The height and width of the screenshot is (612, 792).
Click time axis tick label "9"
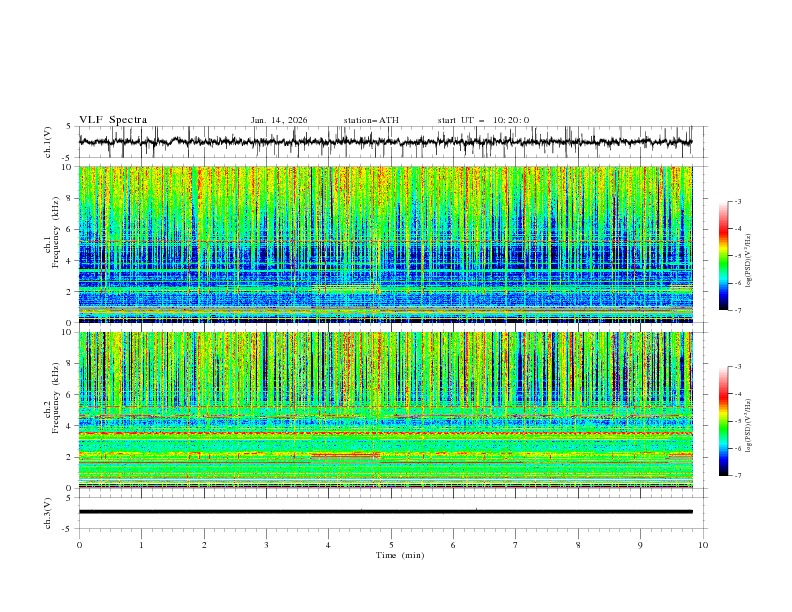(640, 545)
